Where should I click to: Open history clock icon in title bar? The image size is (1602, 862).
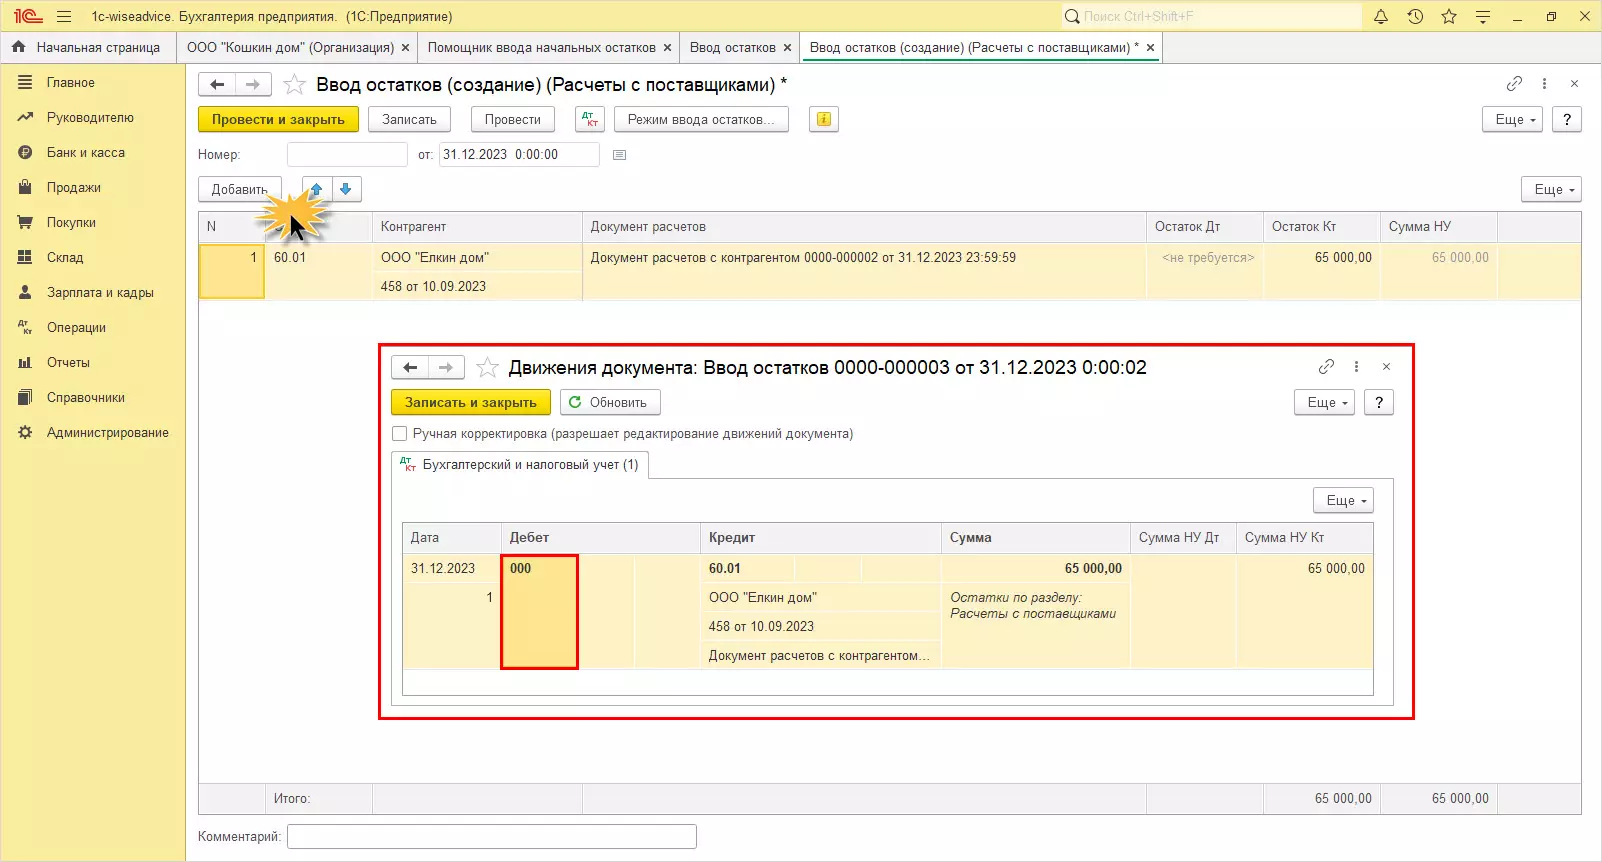1415,16
